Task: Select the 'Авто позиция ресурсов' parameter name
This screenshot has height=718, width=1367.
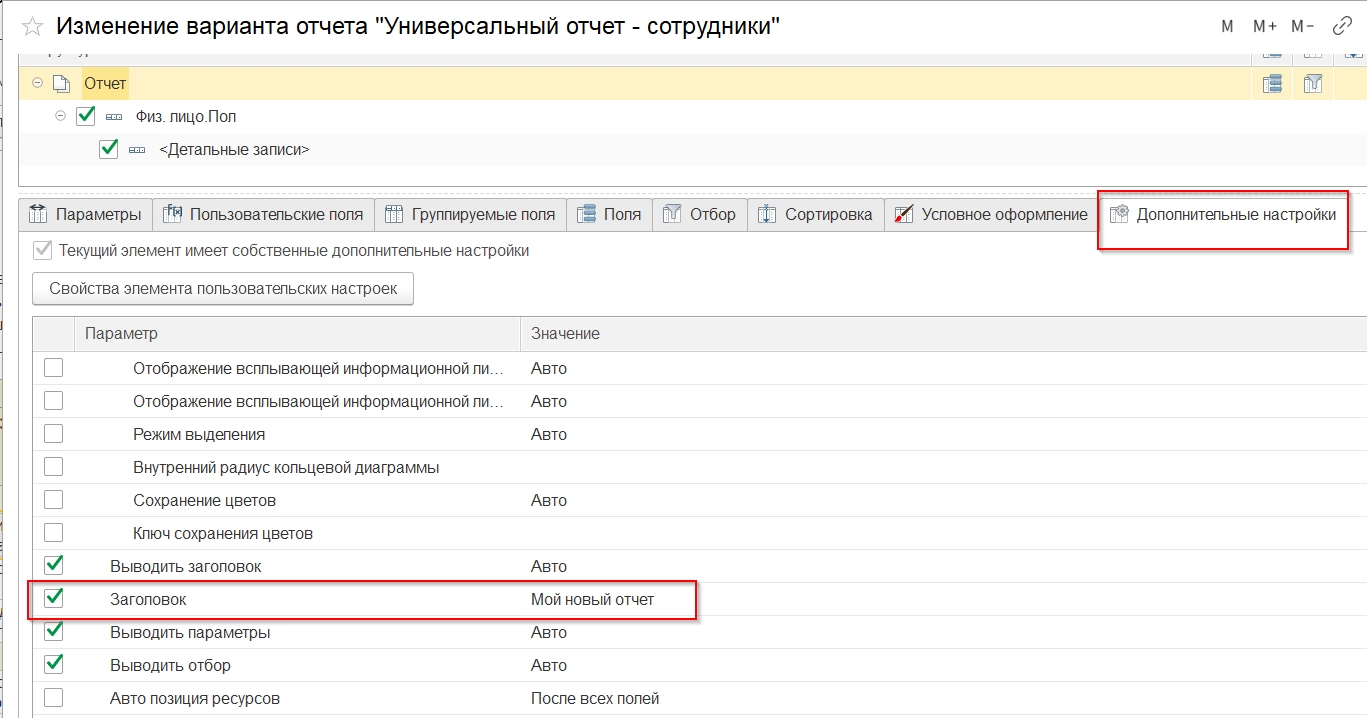Action: pos(195,698)
